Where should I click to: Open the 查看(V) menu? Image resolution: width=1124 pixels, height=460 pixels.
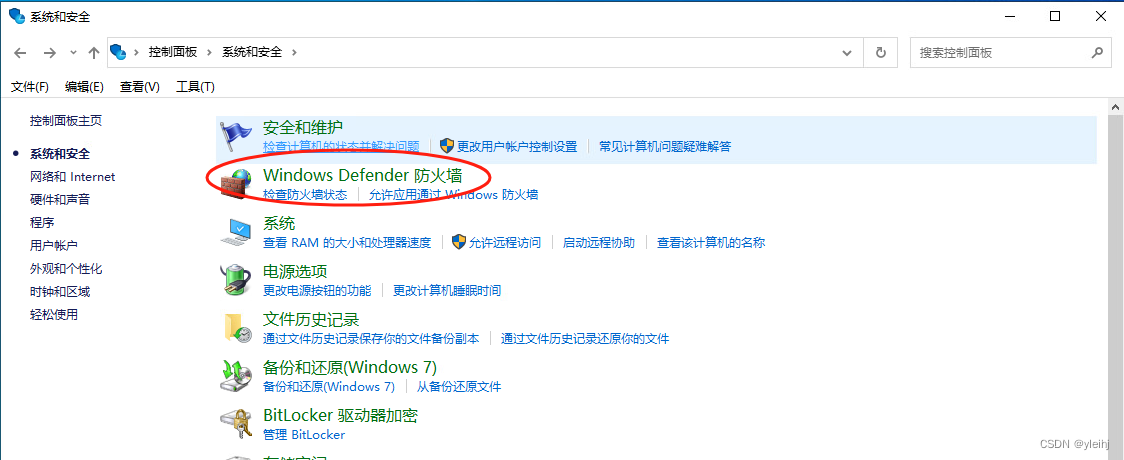pyautogui.click(x=139, y=87)
